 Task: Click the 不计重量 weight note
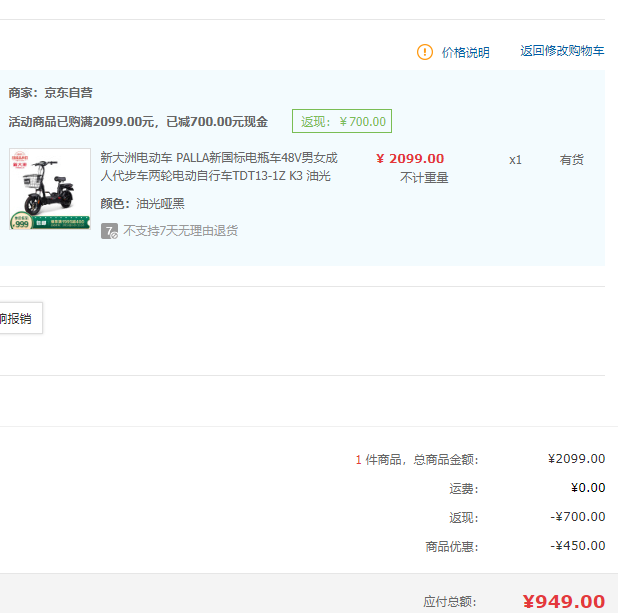tap(424, 177)
